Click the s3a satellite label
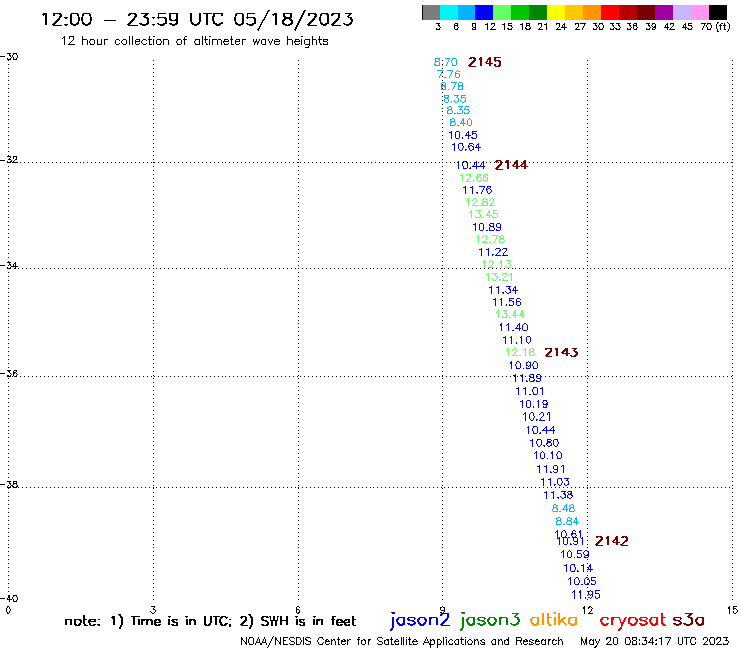The image size is (740, 650). click(688, 620)
